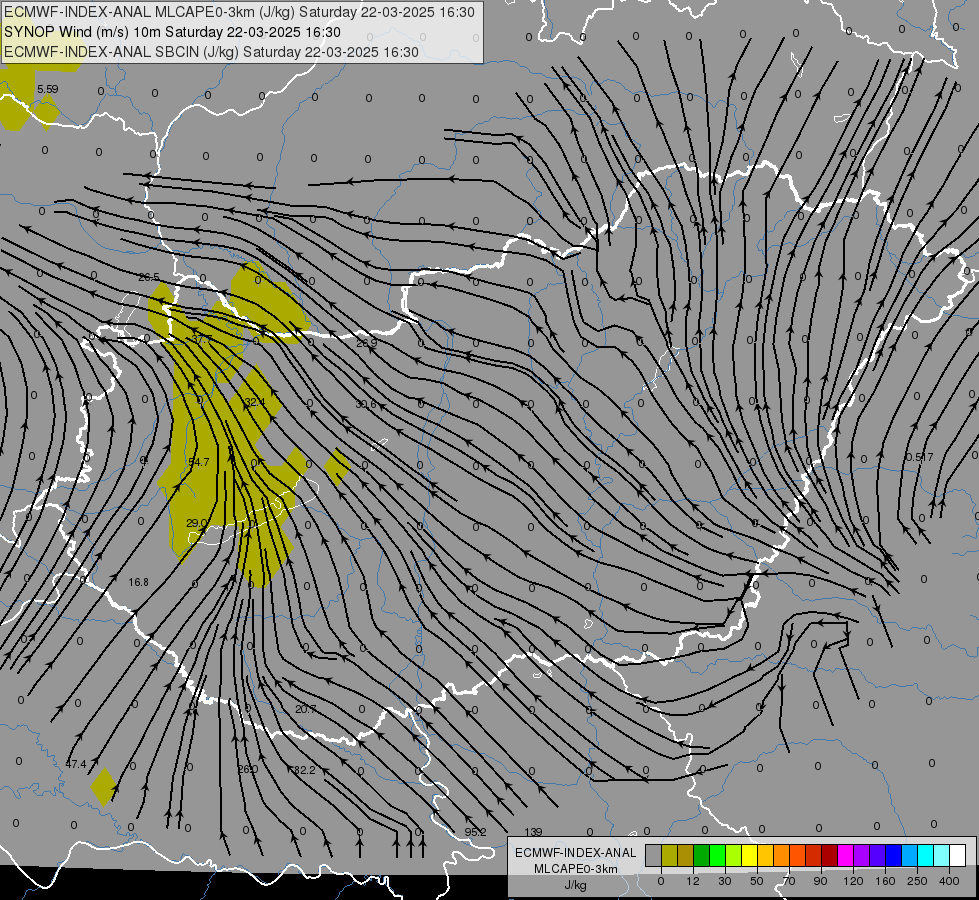The image size is (979, 900).
Task: Click the SYNOP Wind 10m header line
Action: click(172, 32)
